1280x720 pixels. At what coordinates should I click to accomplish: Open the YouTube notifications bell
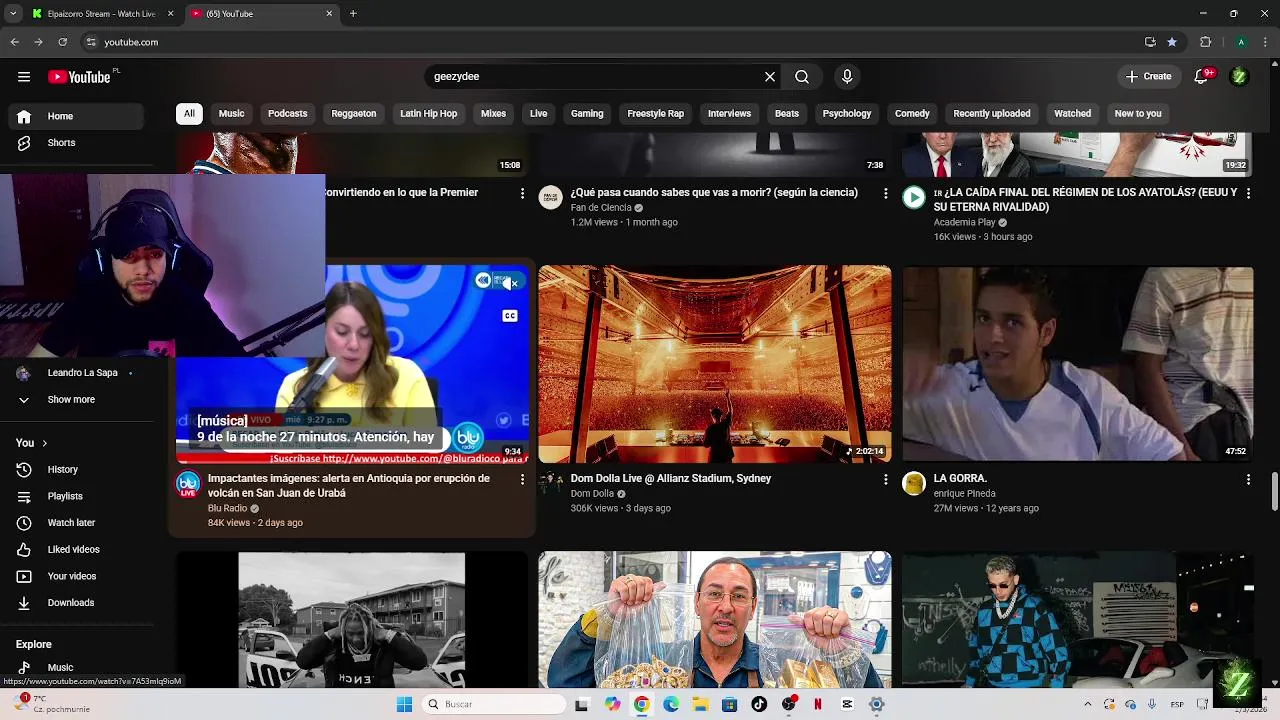tap(1203, 77)
